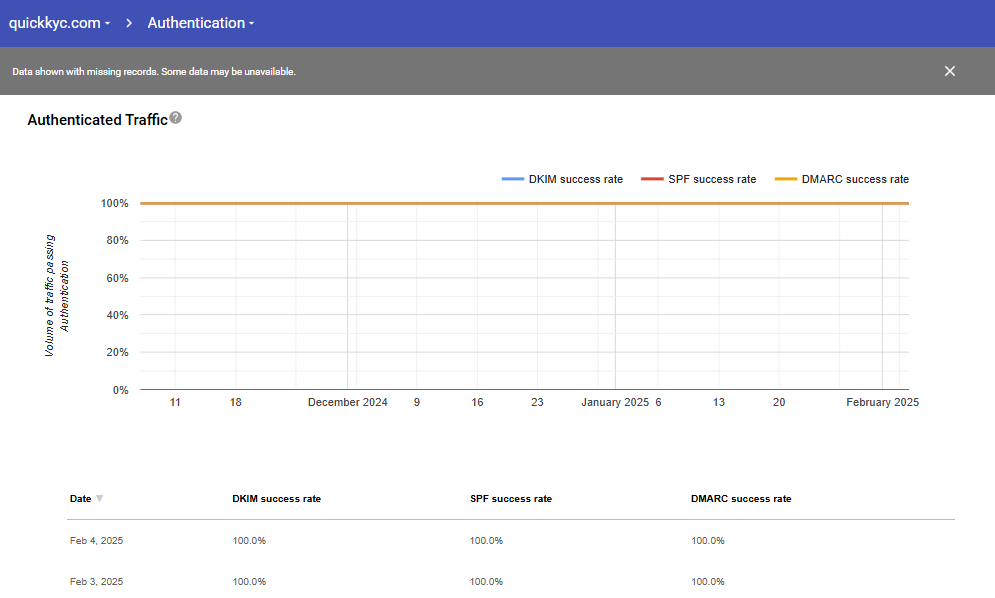Click February 2025 marker on chart axis

882,402
